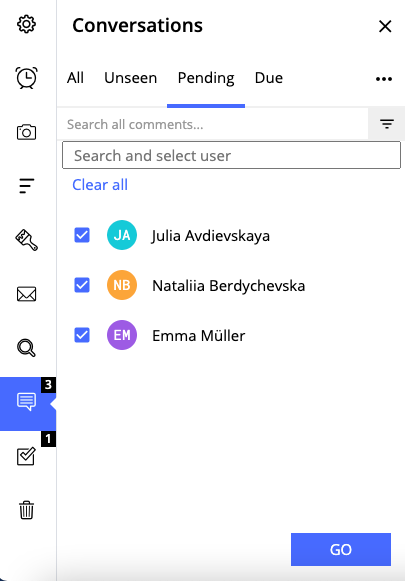Select the camera snapshot icon
Image resolution: width=405 pixels, height=581 pixels.
tap(26, 132)
